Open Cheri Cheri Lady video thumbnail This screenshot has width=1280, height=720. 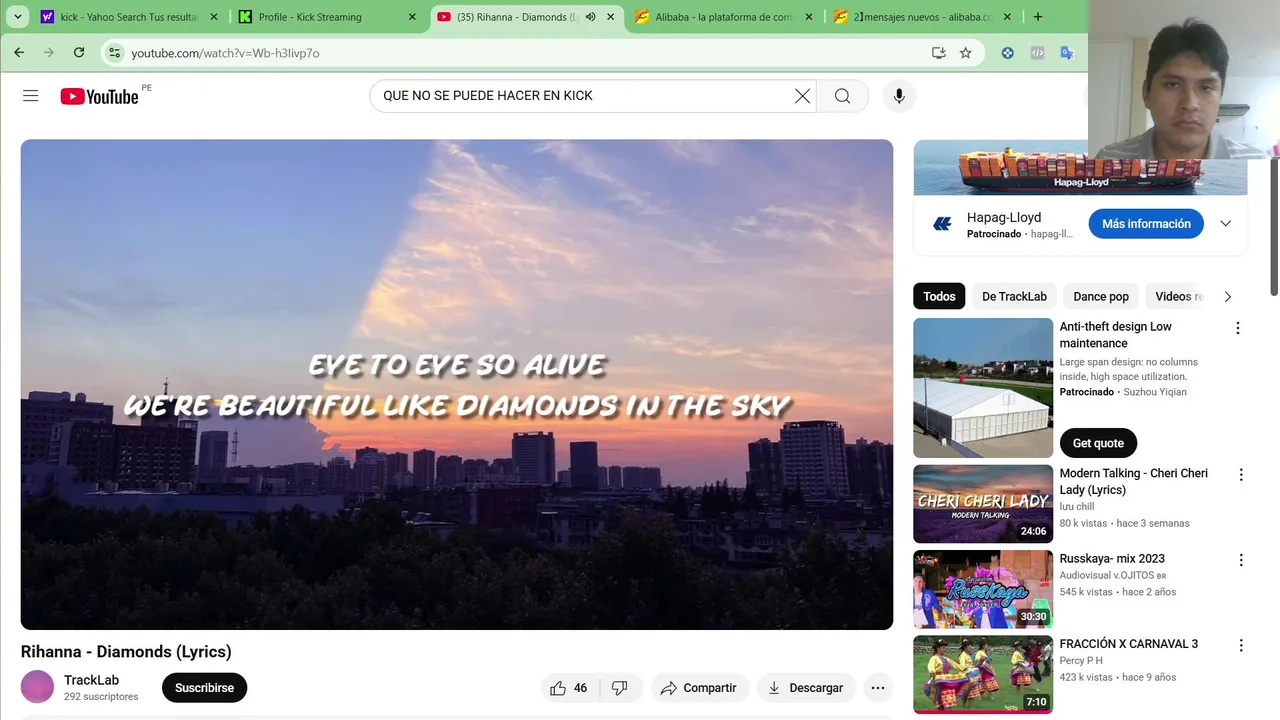[983, 504]
